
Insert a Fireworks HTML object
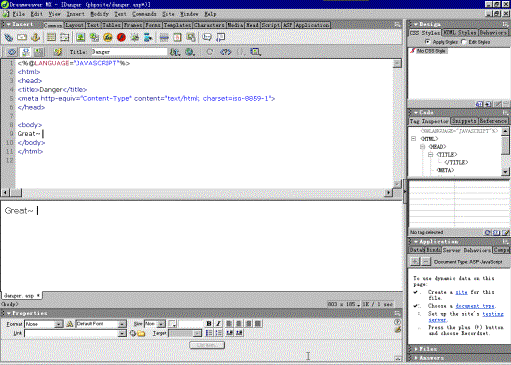point(108,37)
